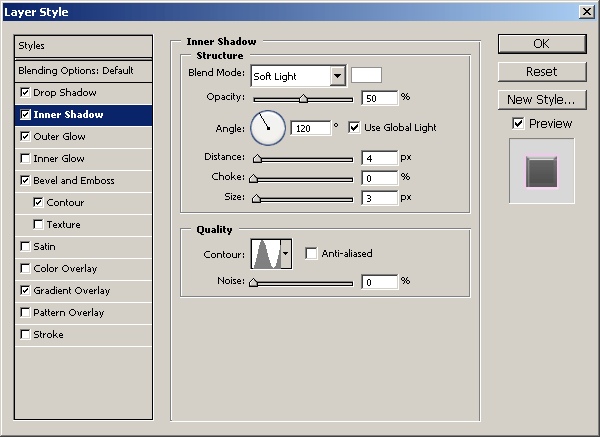600x437 pixels.
Task: Click the Reset button
Action: [542, 72]
